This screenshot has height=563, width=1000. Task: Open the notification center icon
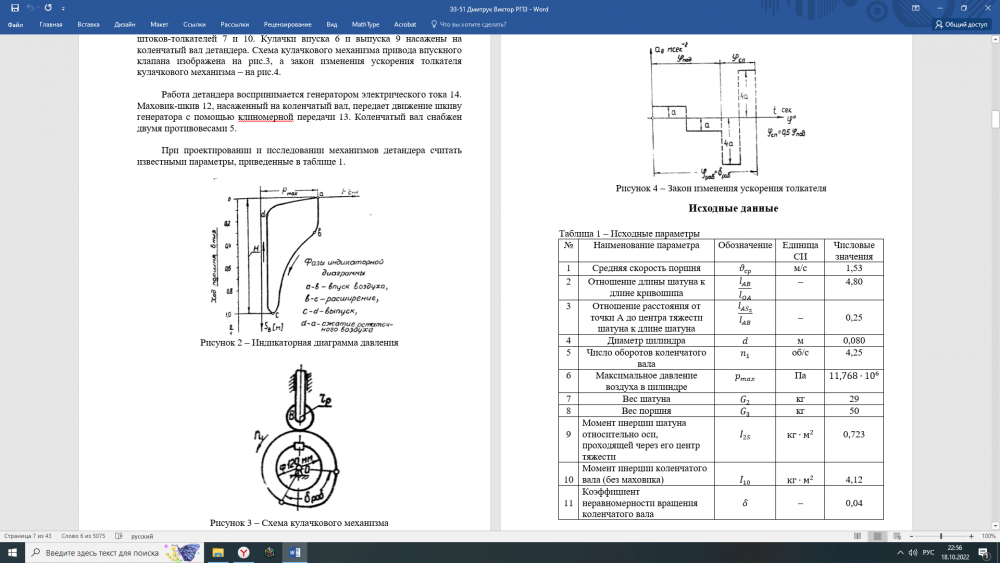[x=983, y=553]
